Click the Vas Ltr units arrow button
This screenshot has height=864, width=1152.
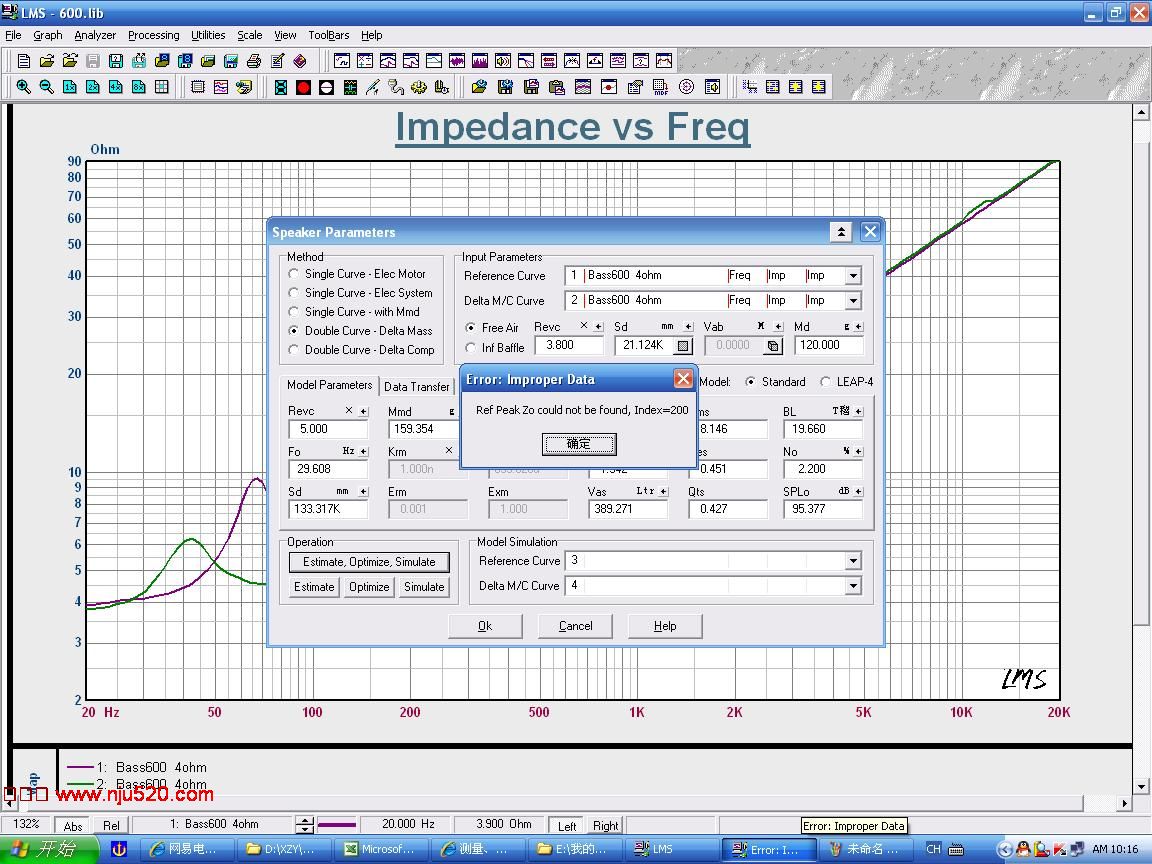663,491
